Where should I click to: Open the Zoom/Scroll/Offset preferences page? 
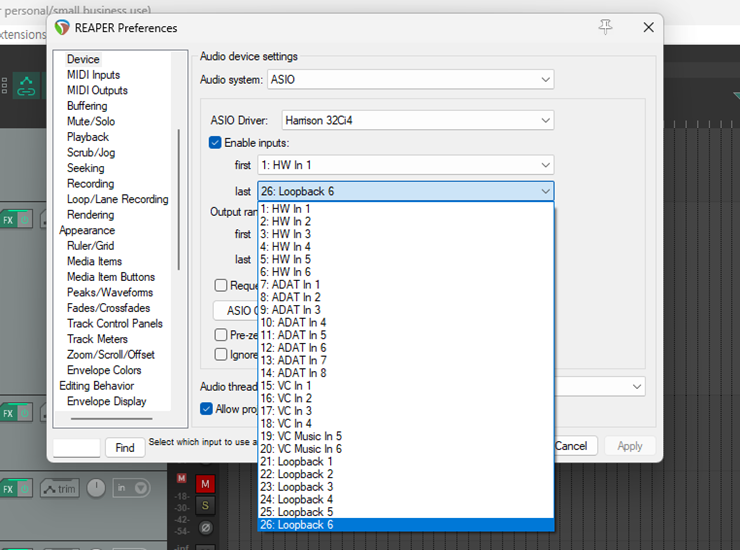click(111, 355)
